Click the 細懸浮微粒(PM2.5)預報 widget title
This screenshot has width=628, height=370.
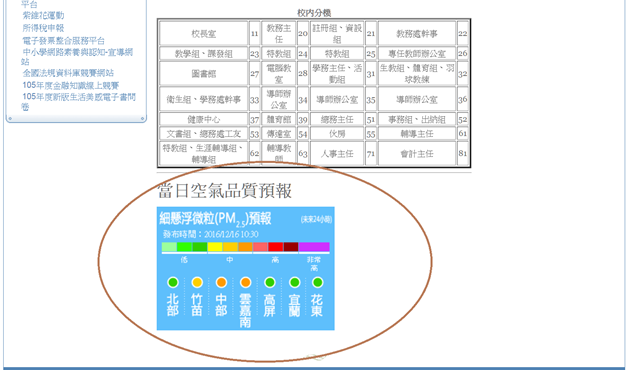[215, 219]
